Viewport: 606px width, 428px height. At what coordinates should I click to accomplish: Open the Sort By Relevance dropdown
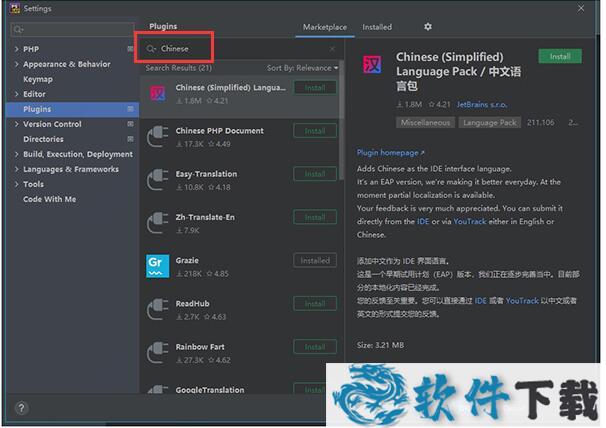click(x=302, y=68)
